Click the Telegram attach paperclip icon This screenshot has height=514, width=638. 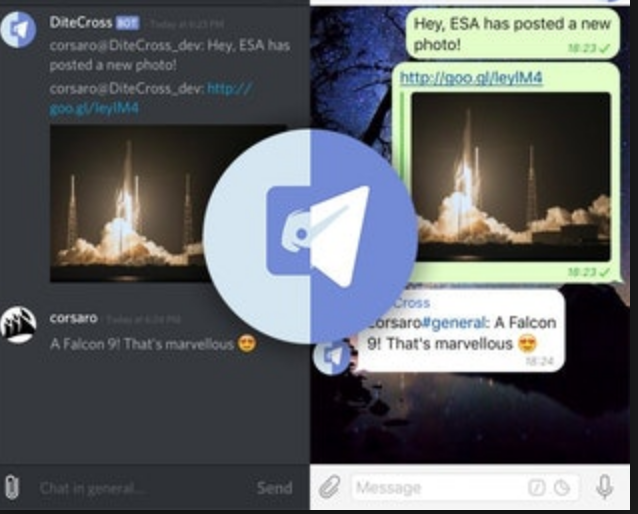(x=329, y=487)
